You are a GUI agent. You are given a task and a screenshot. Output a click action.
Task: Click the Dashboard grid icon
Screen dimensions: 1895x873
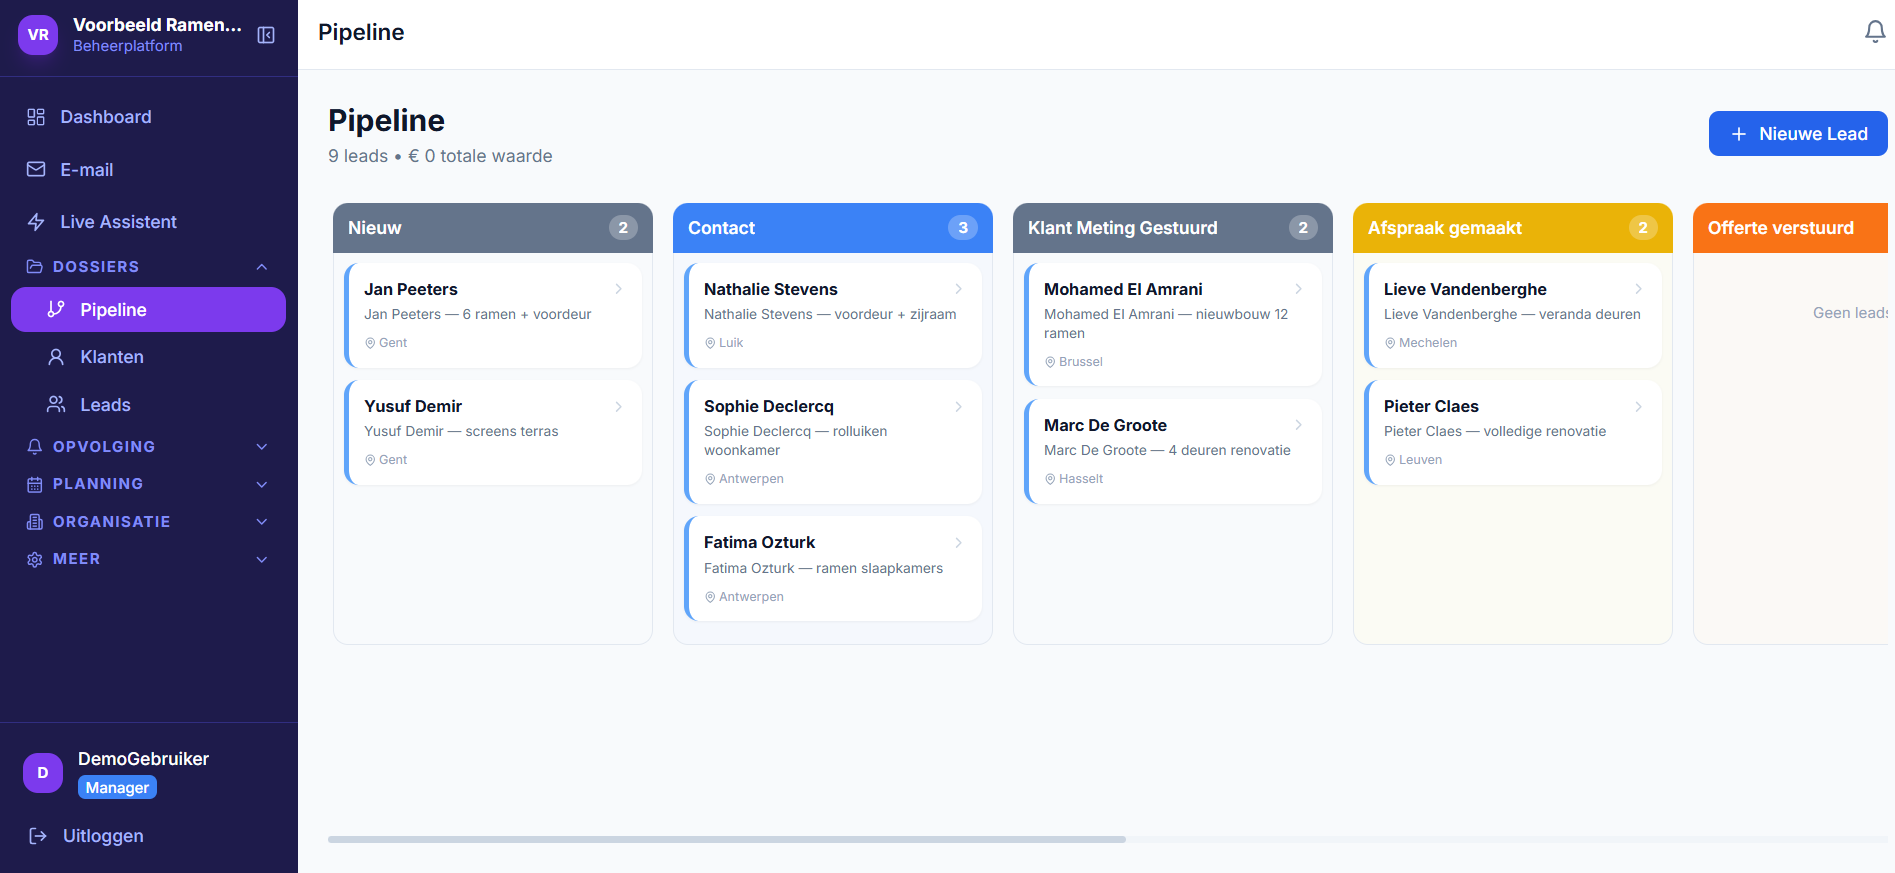(36, 117)
